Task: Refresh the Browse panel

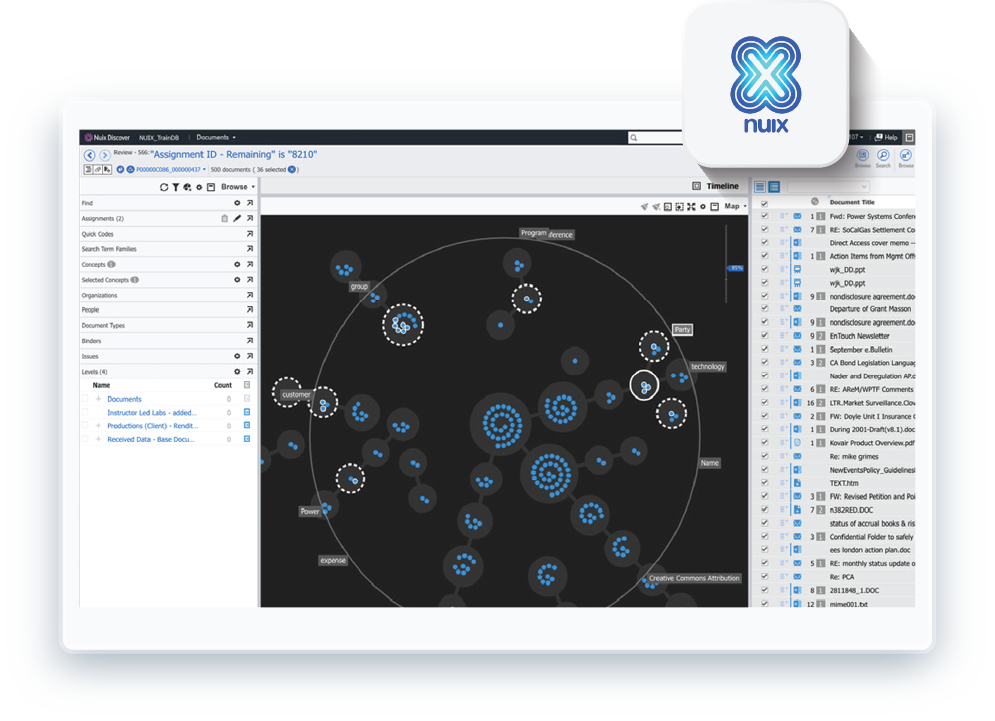Action: coord(164,187)
